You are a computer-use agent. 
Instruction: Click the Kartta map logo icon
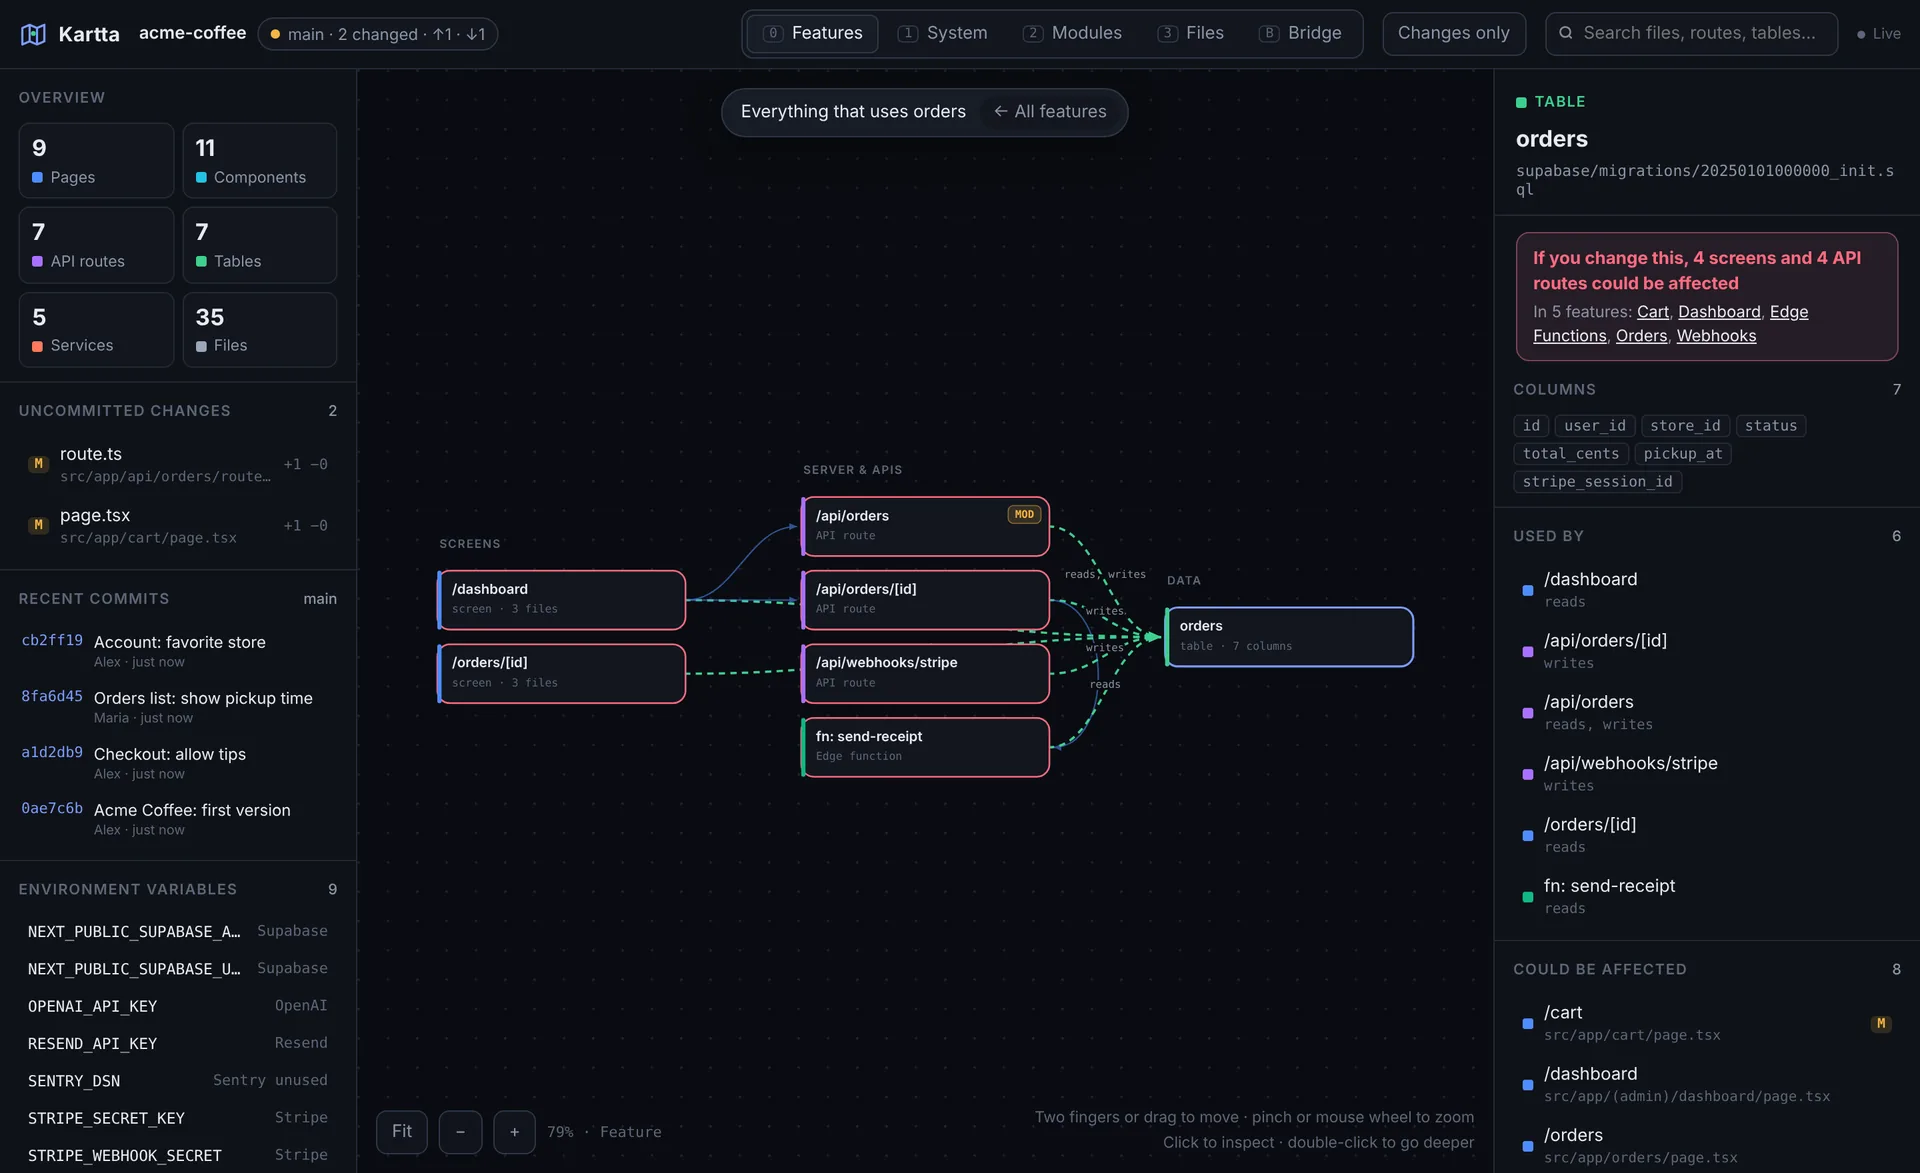33,34
